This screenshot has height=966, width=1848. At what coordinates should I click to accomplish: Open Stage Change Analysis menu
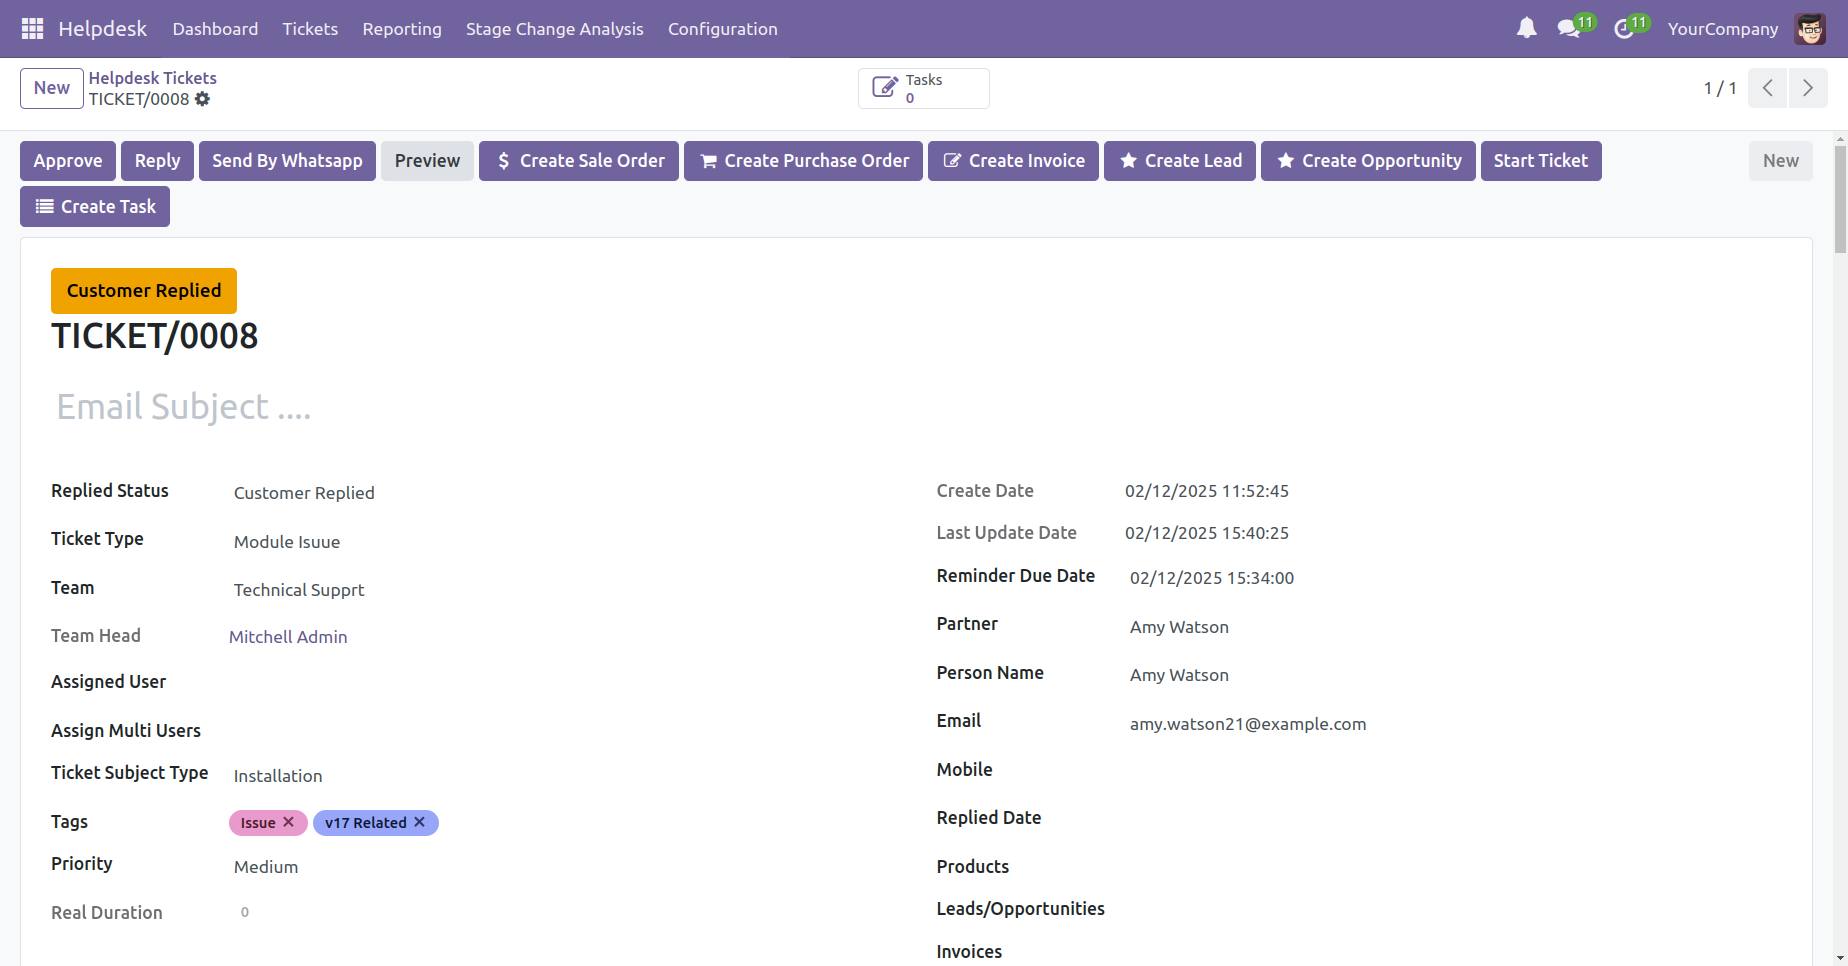(555, 29)
